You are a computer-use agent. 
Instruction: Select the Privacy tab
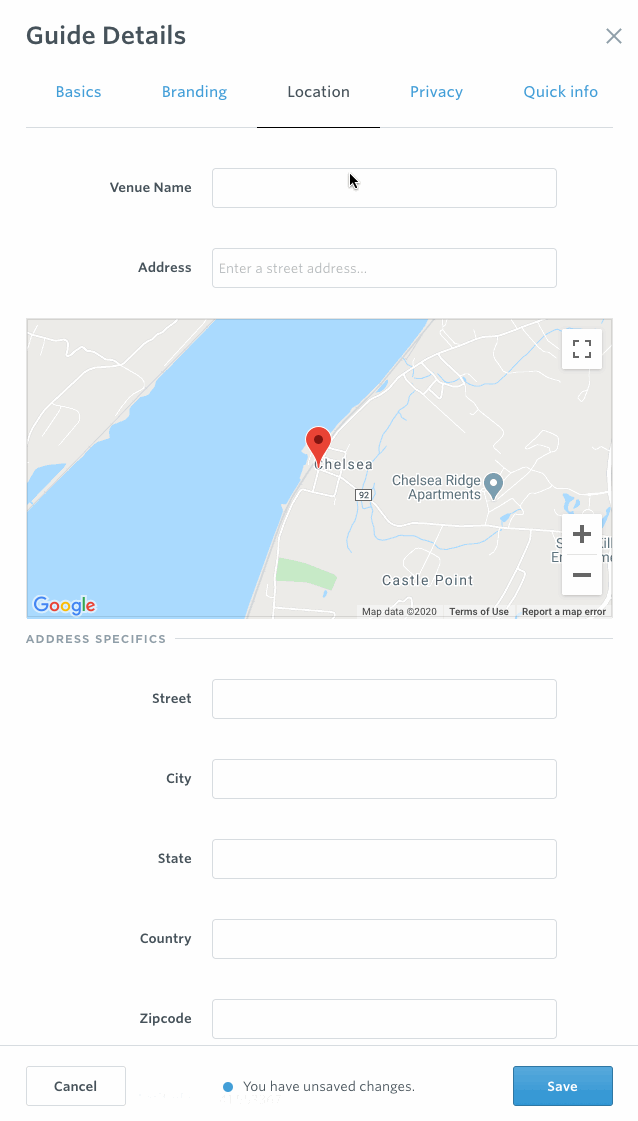click(x=436, y=91)
